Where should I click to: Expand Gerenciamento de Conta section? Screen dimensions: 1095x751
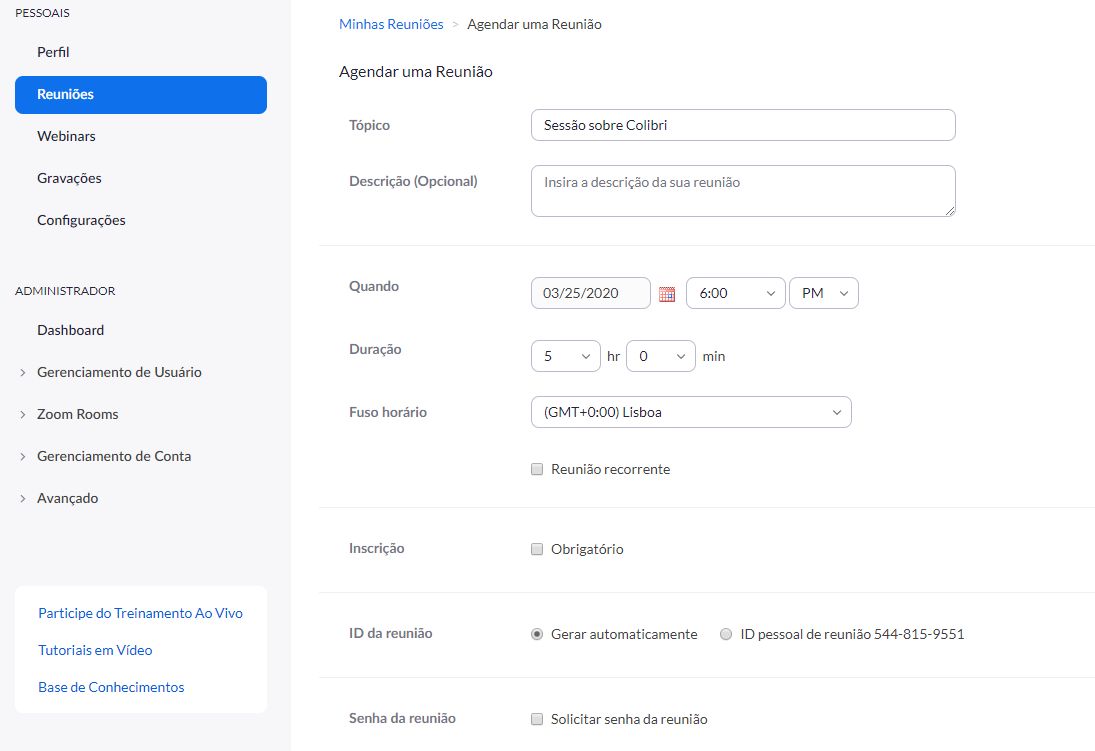[114, 456]
